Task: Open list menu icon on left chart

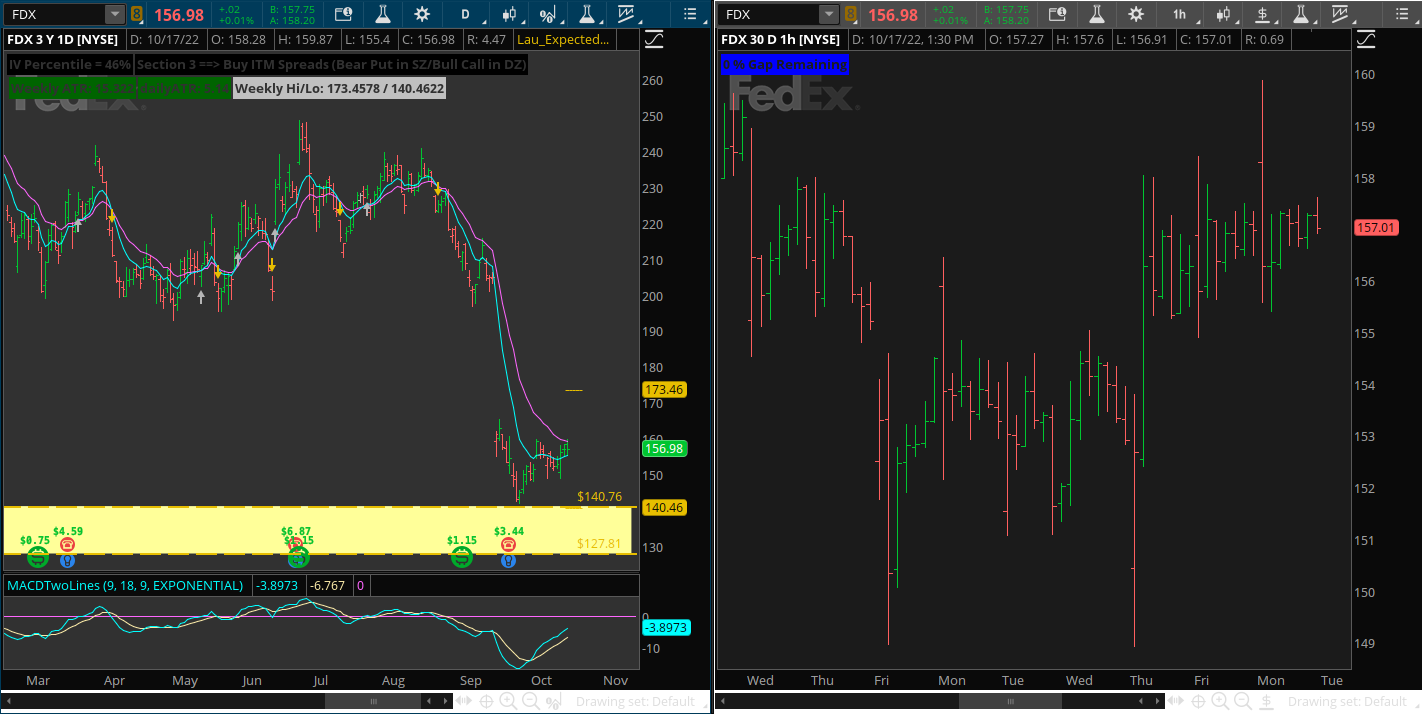Action: click(690, 14)
